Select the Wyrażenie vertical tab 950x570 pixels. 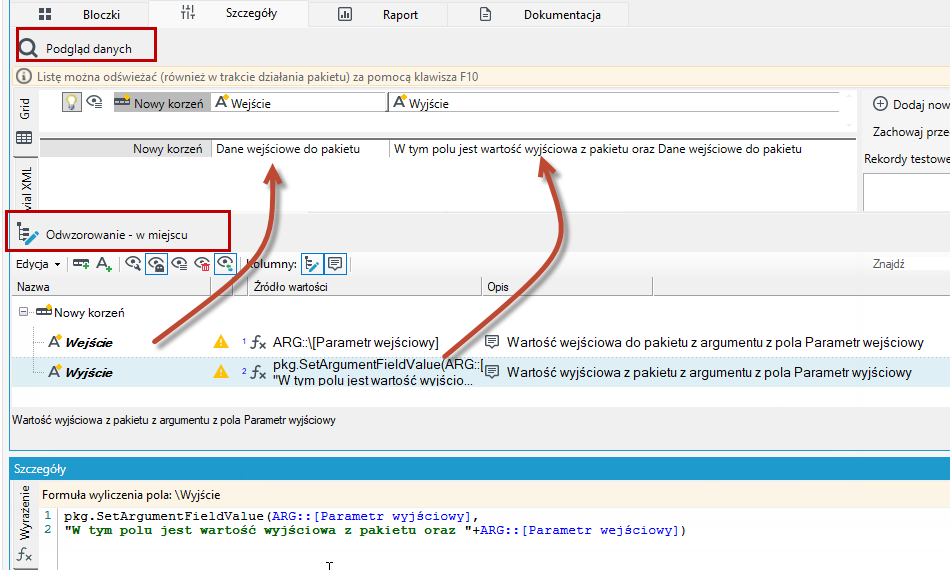tap(25, 512)
